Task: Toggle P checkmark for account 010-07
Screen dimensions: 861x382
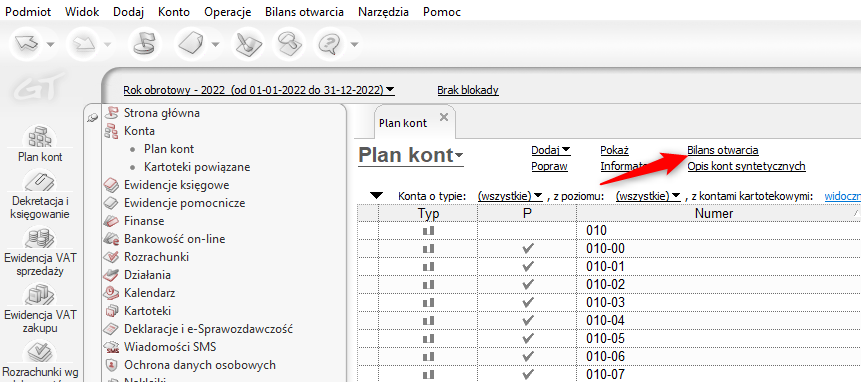Action: coord(528,375)
